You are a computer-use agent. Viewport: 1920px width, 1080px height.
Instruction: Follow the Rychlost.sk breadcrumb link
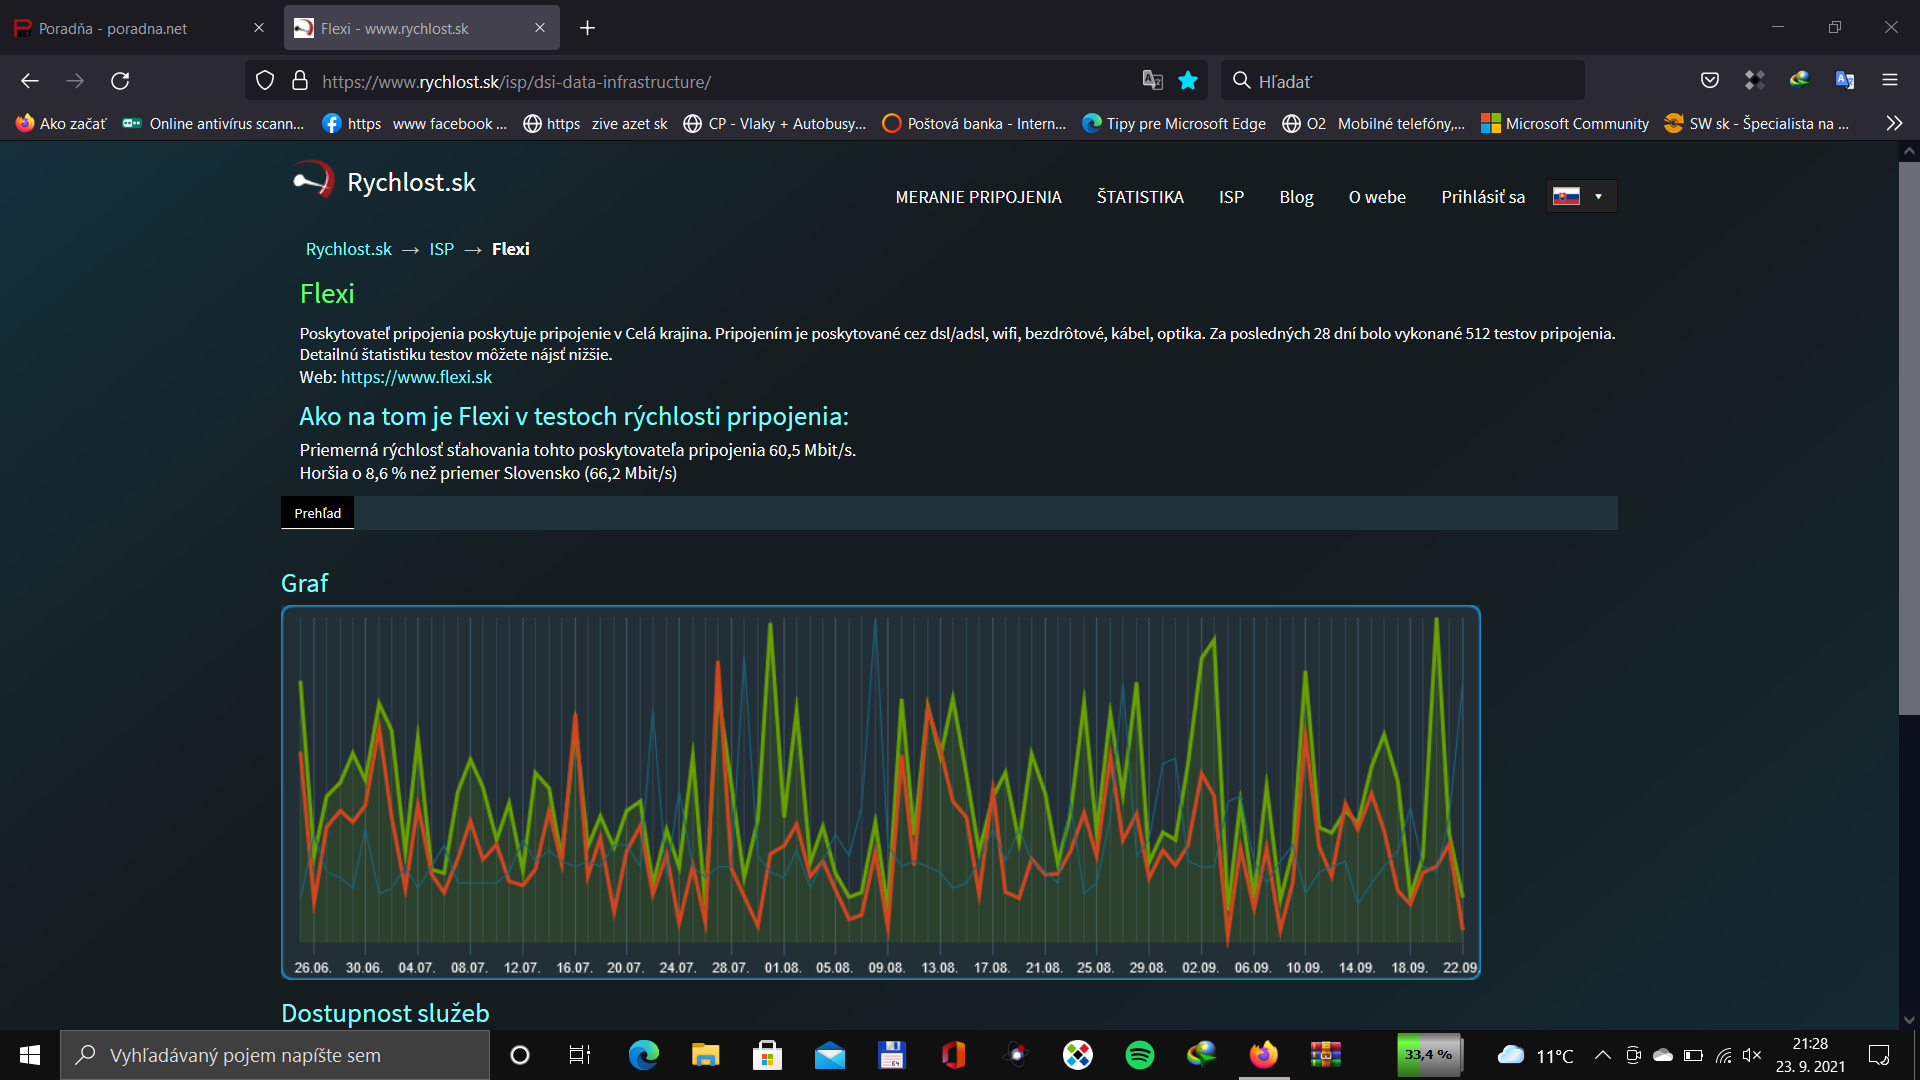tap(349, 249)
